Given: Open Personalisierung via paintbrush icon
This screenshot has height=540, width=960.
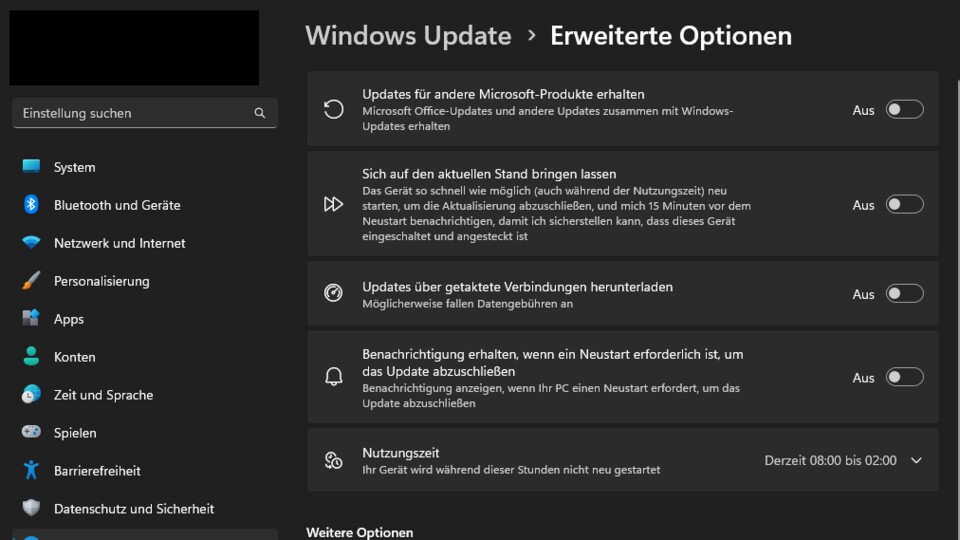Looking at the screenshot, I should [31, 280].
